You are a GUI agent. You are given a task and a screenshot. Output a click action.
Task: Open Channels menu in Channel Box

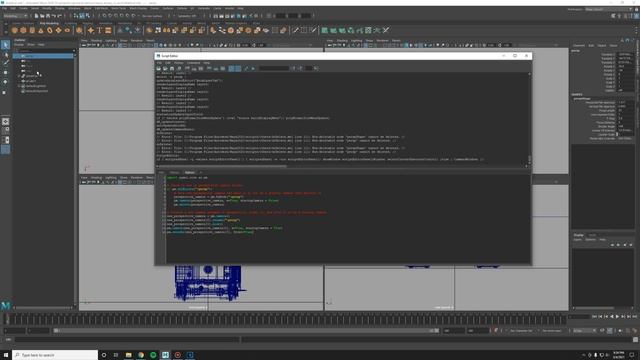(x=579, y=46)
